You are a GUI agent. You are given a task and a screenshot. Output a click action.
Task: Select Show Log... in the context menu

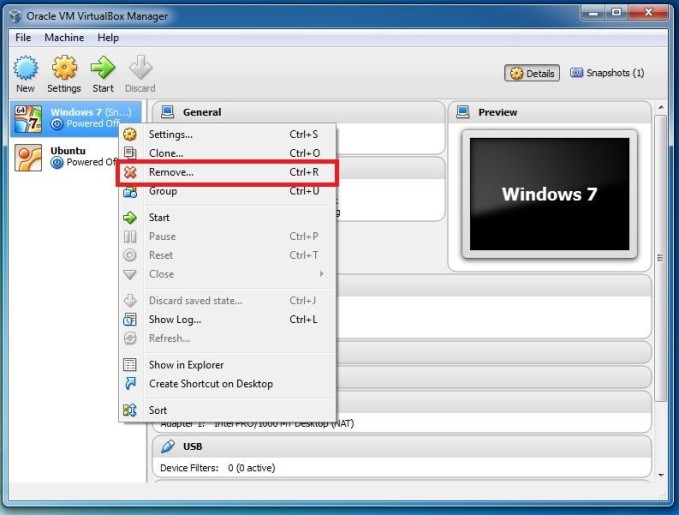(227, 320)
